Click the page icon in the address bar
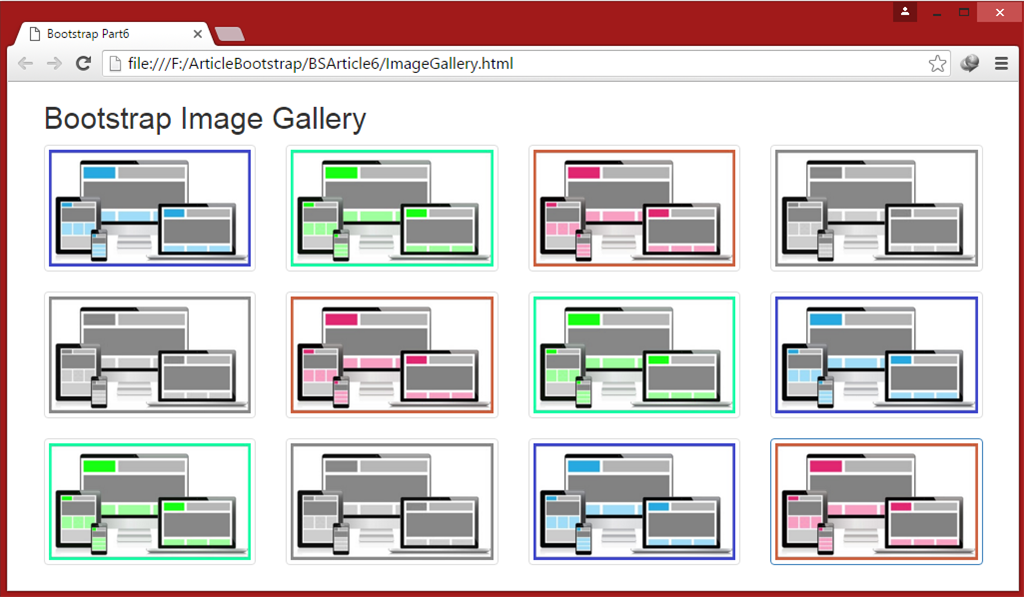The width and height of the screenshot is (1024, 597). (115, 63)
